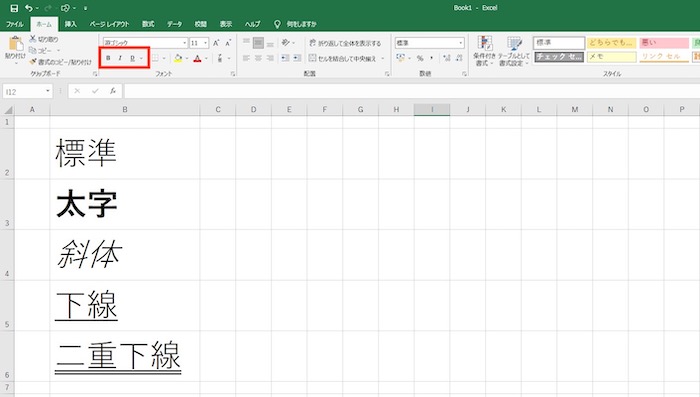Apply red font color A
The height and width of the screenshot is (397, 700).
tap(197, 58)
